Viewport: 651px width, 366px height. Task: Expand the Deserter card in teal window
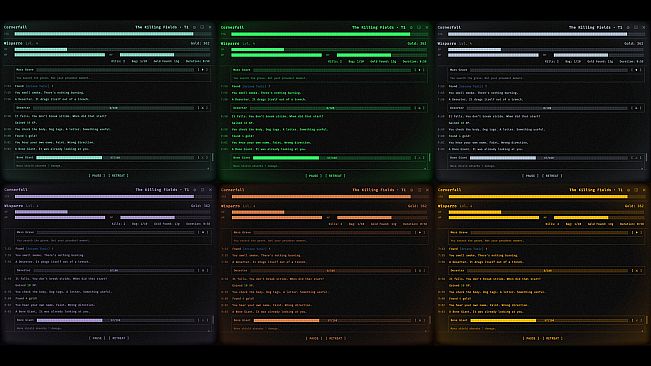(203, 108)
